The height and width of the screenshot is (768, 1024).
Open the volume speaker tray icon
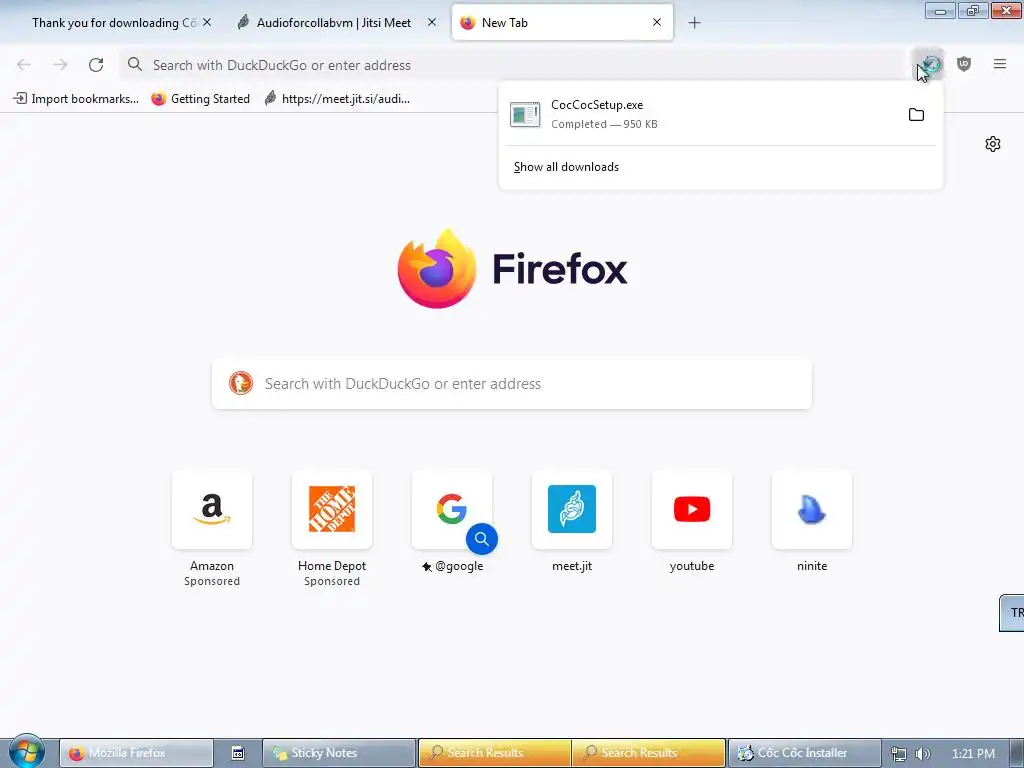coord(923,754)
